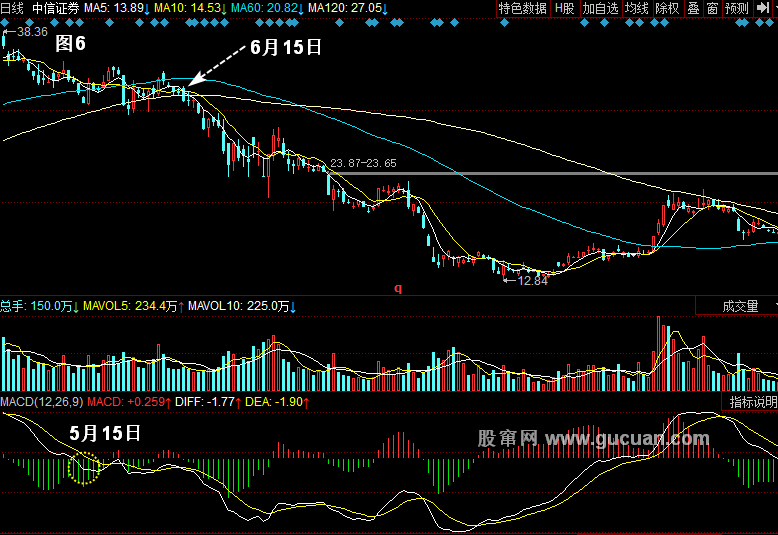
Task: Click the DEA: -1.90 value
Action: click(277, 401)
